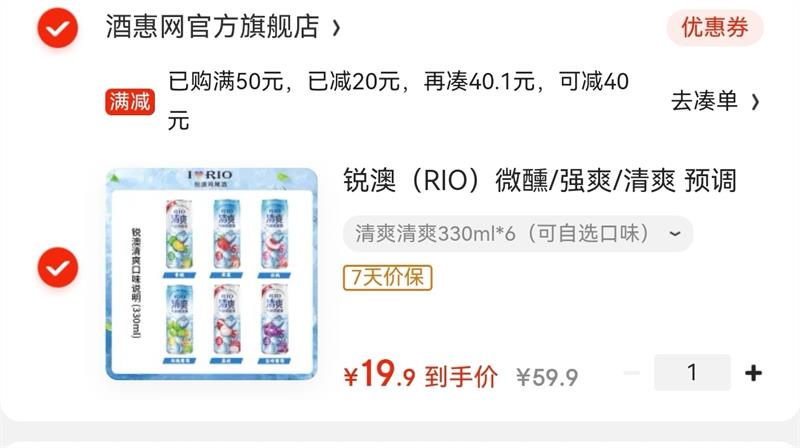The height and width of the screenshot is (448, 800).
Task: Click the ¥19.9 到手价 price
Action: click(421, 375)
